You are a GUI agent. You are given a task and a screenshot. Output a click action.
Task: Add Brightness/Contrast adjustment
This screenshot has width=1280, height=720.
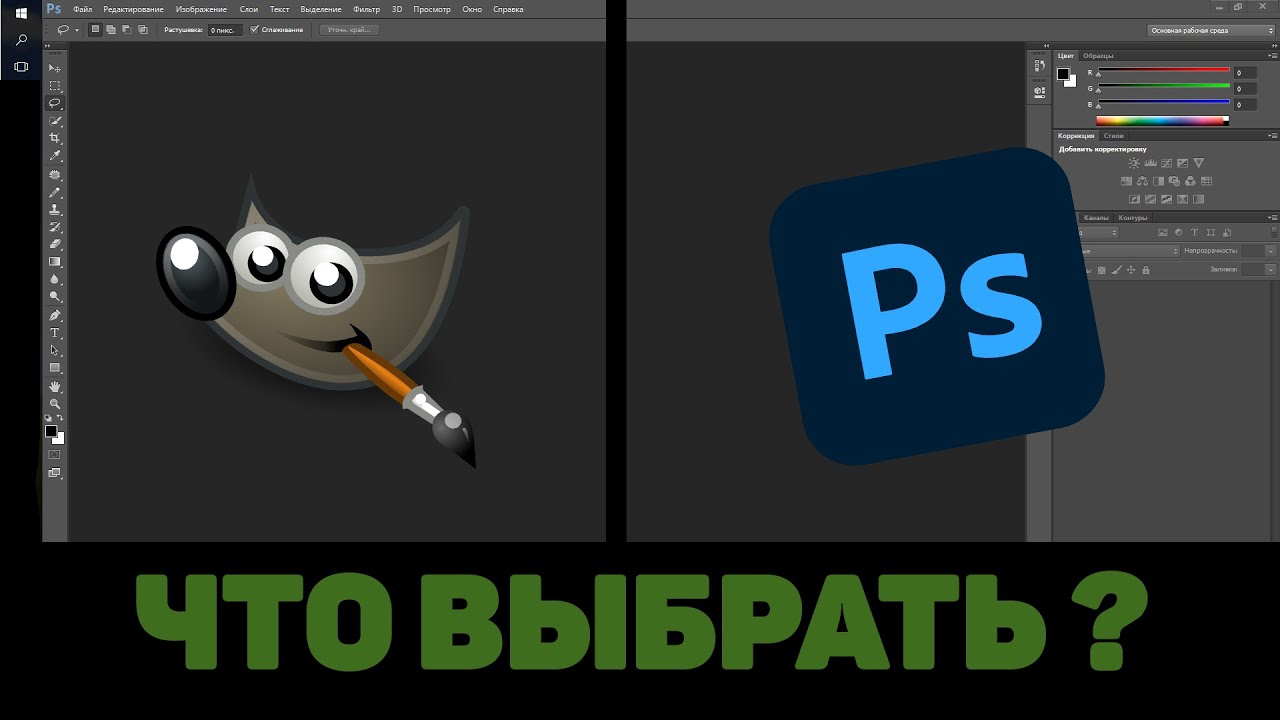tap(1134, 163)
